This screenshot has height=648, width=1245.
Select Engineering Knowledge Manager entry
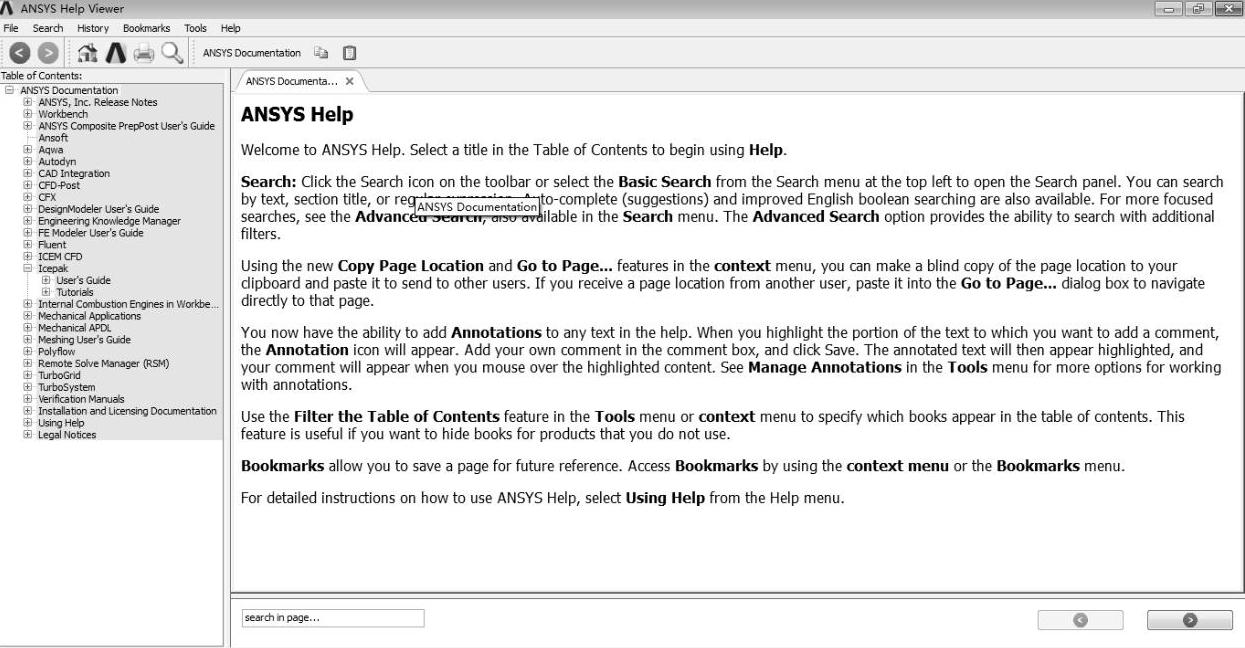pyautogui.click(x=110, y=221)
